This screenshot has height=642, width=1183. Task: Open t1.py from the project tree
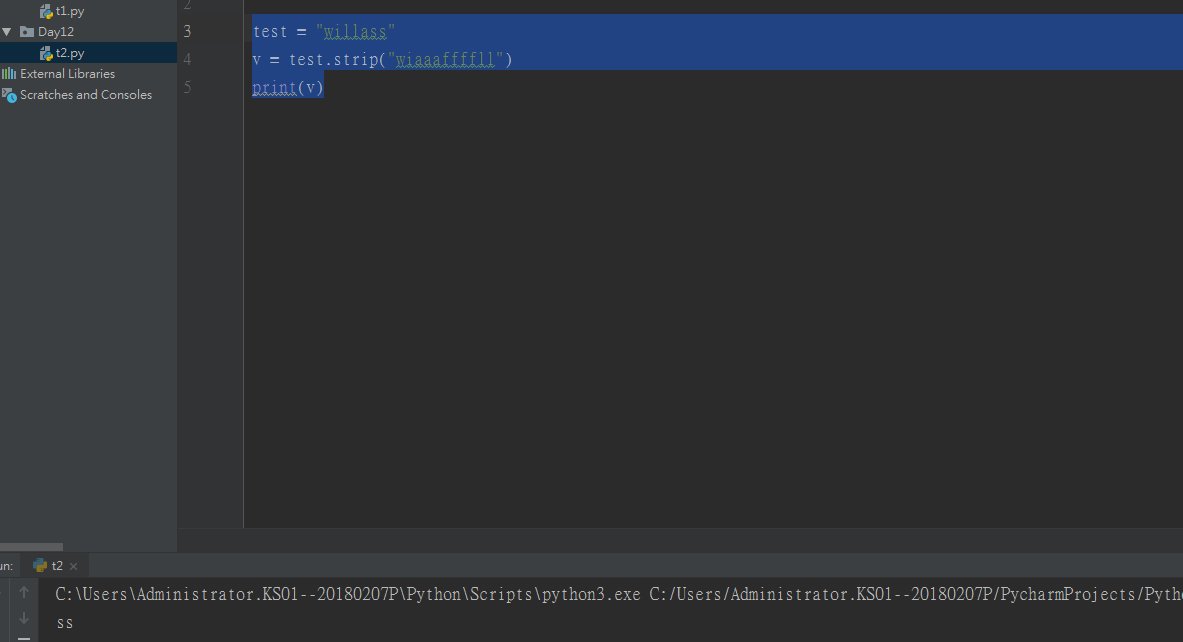coord(69,11)
